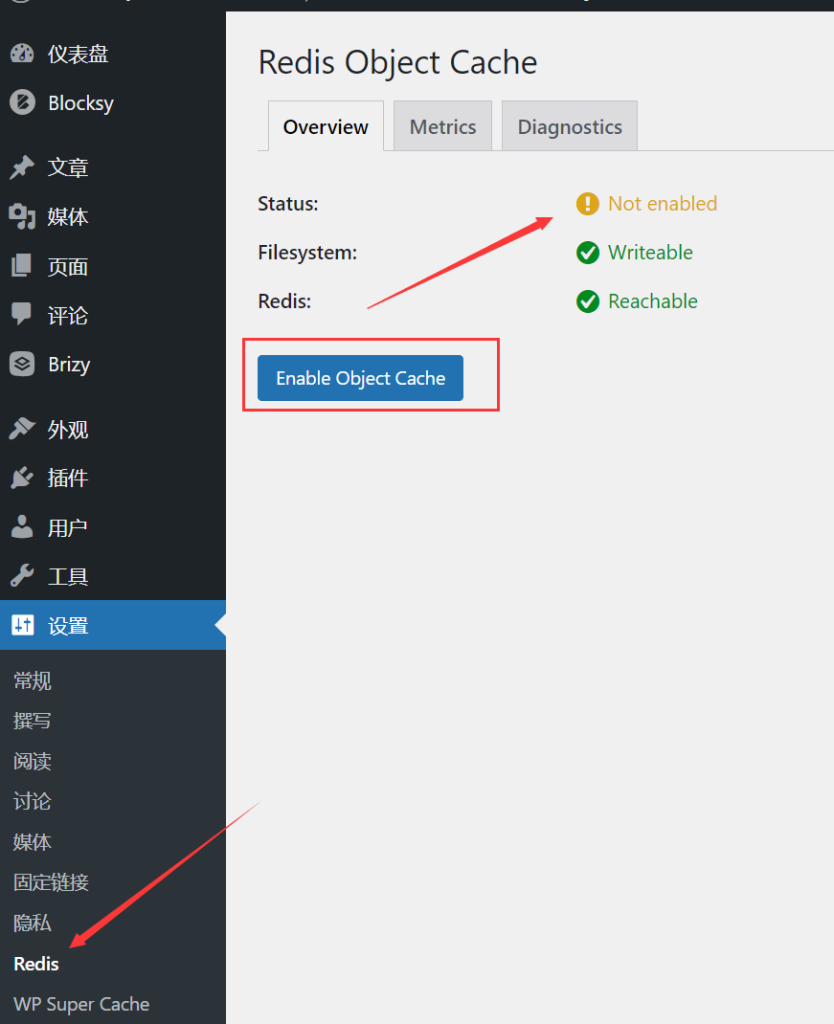834x1024 pixels.
Task: Click the Posts pushpin icon
Action: [22, 167]
